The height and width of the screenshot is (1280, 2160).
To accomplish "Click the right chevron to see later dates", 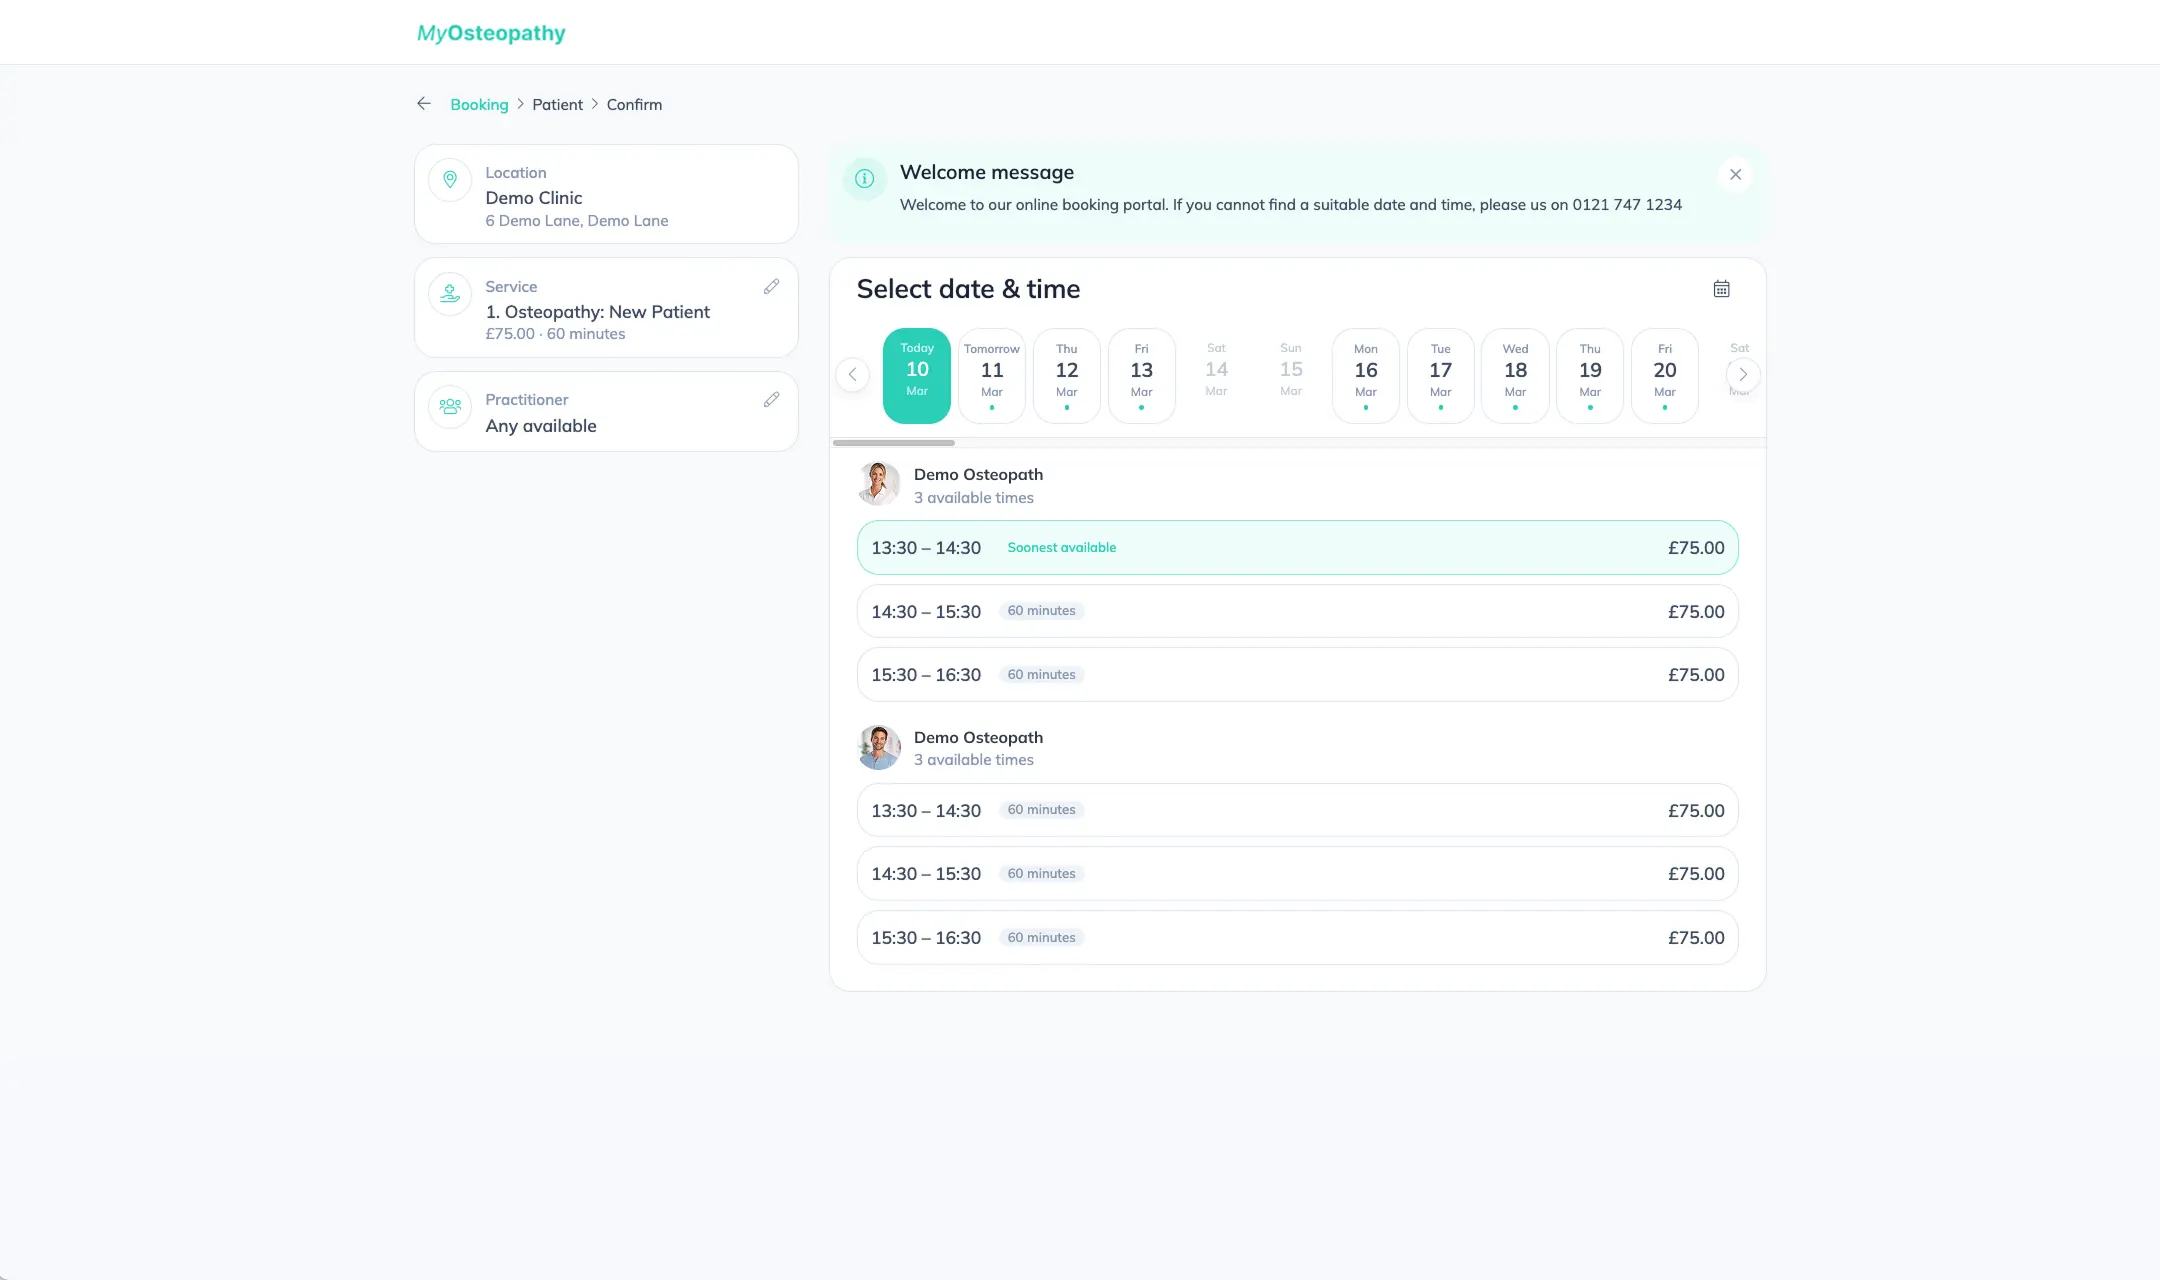I will tap(1742, 374).
